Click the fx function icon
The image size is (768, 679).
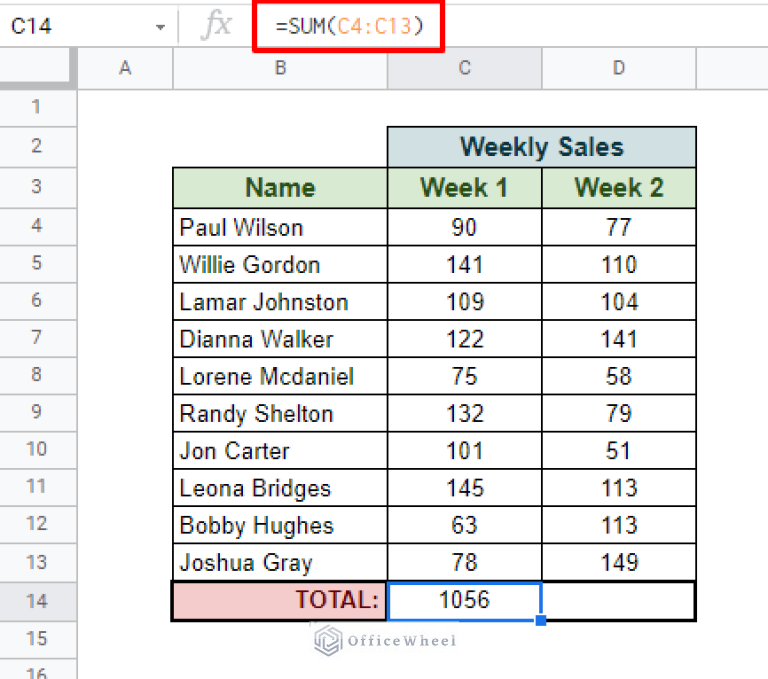pyautogui.click(x=215, y=25)
